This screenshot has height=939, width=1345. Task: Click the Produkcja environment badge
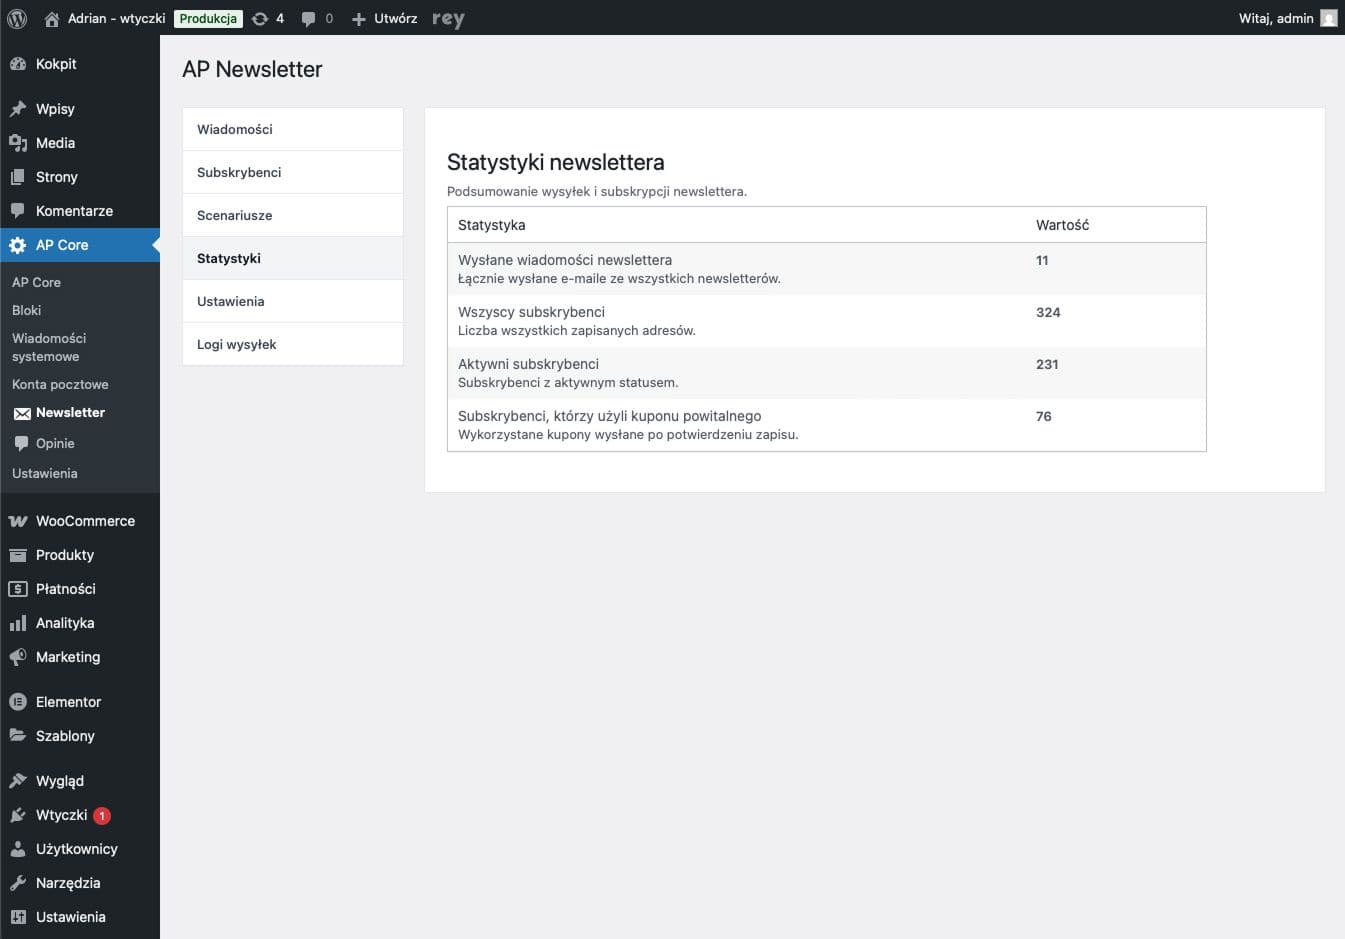[207, 18]
